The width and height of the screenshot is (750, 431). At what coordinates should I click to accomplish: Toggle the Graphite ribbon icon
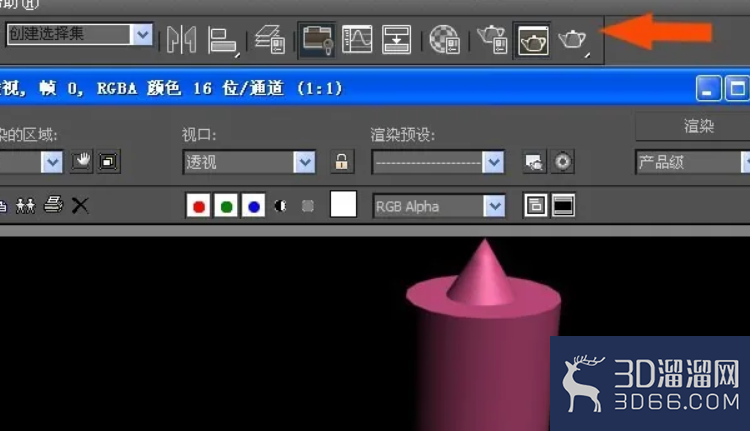tap(316, 40)
